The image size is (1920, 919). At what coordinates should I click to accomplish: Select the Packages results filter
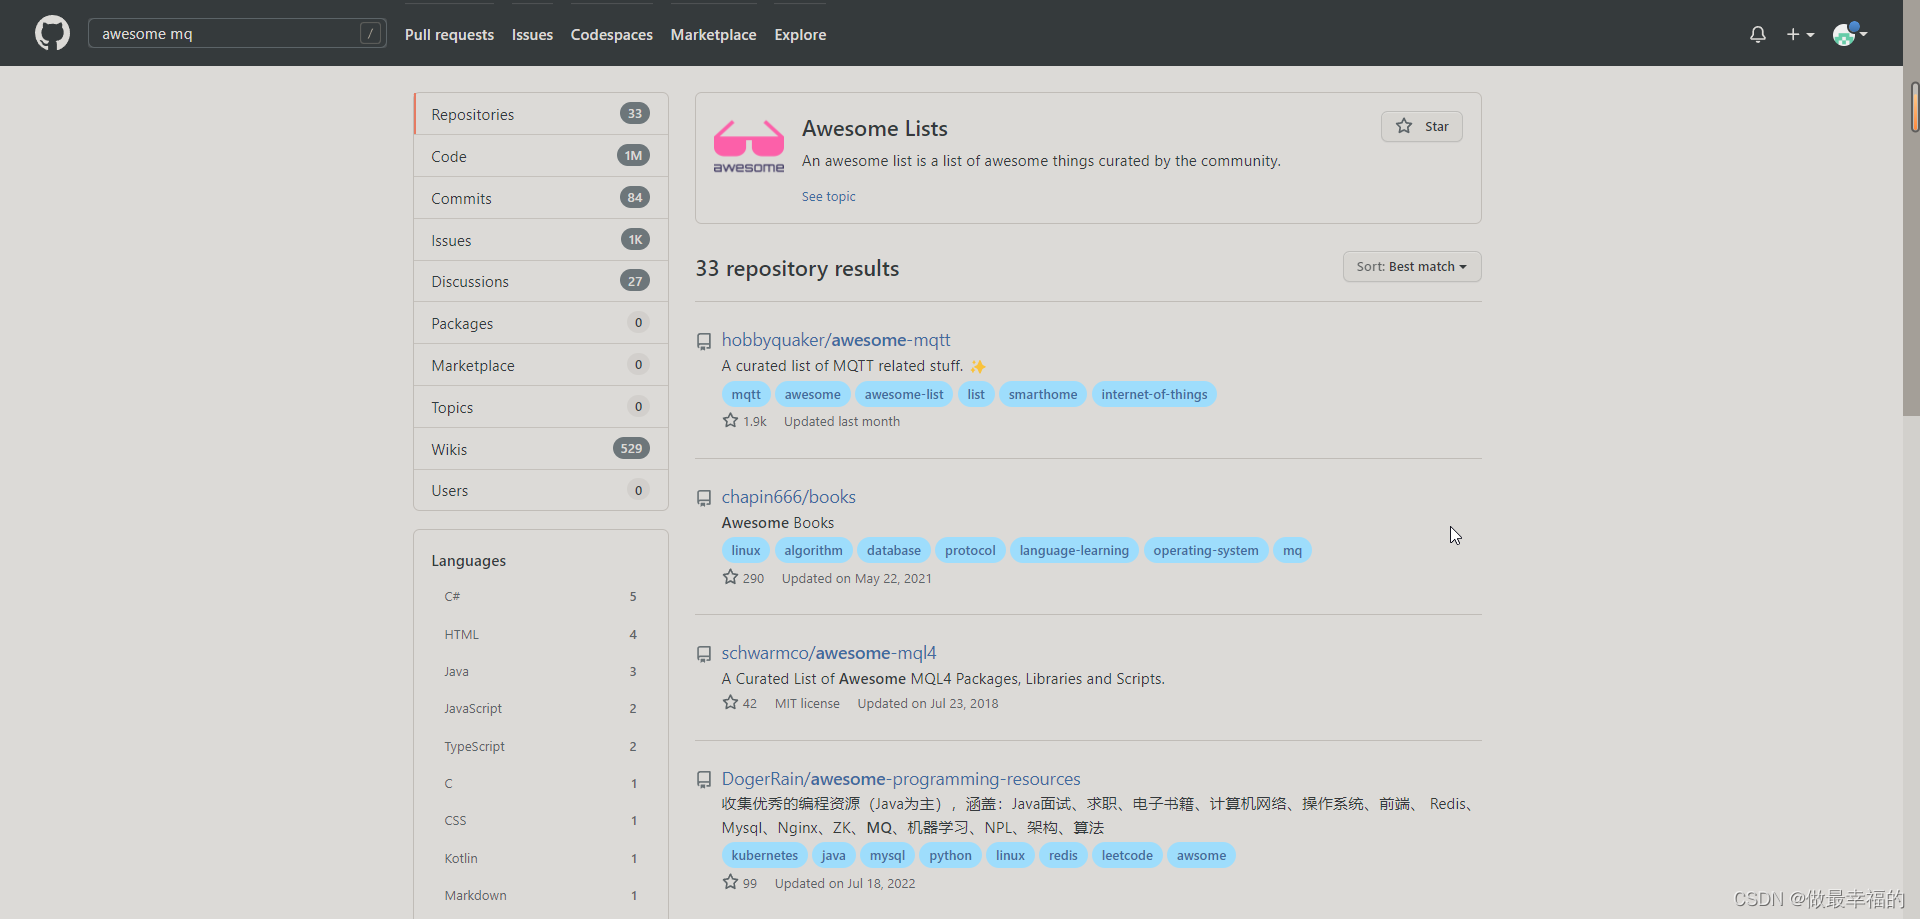(x=541, y=323)
